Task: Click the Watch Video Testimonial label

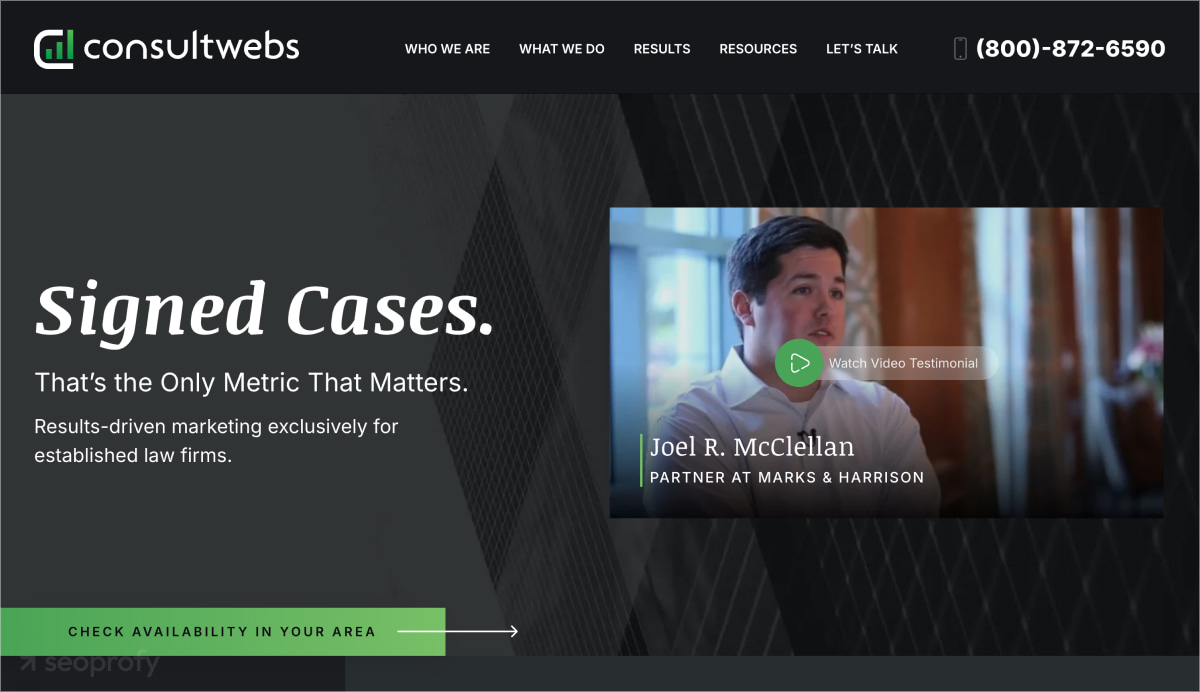Action: pyautogui.click(x=903, y=363)
